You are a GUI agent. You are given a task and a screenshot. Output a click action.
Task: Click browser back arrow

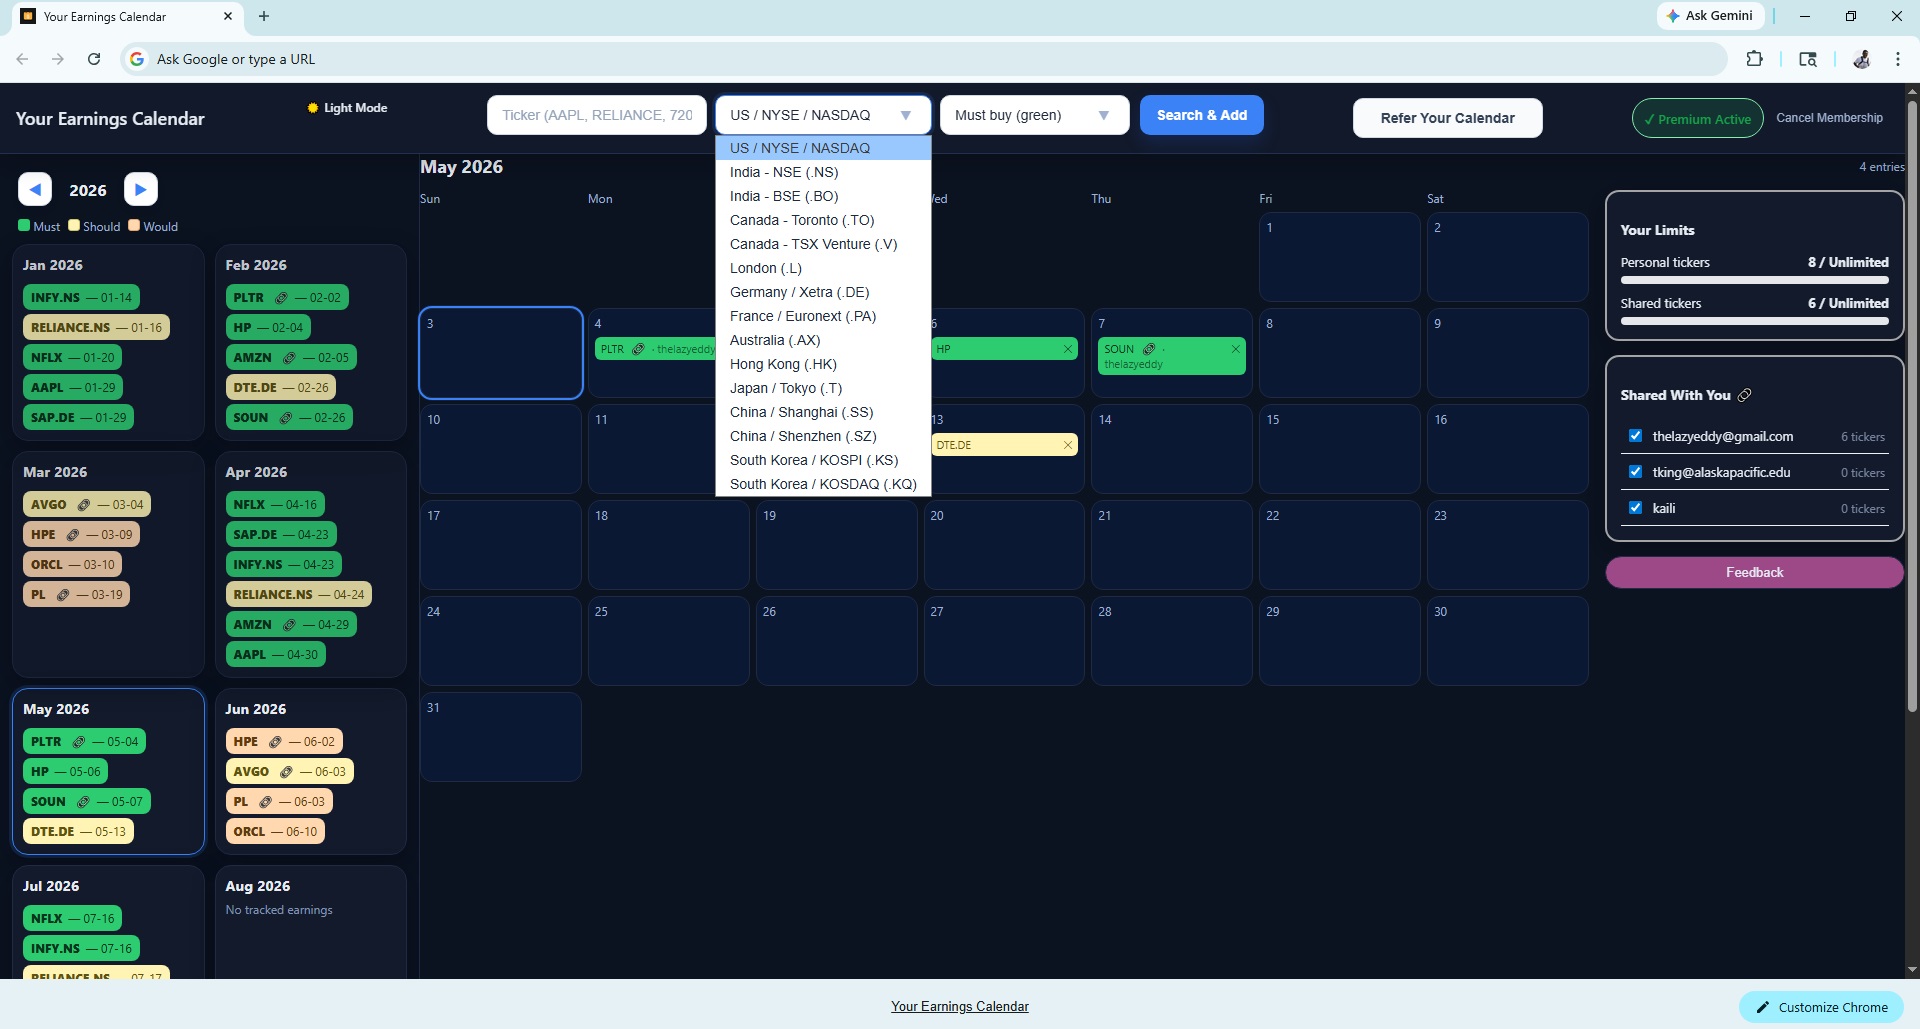click(22, 59)
